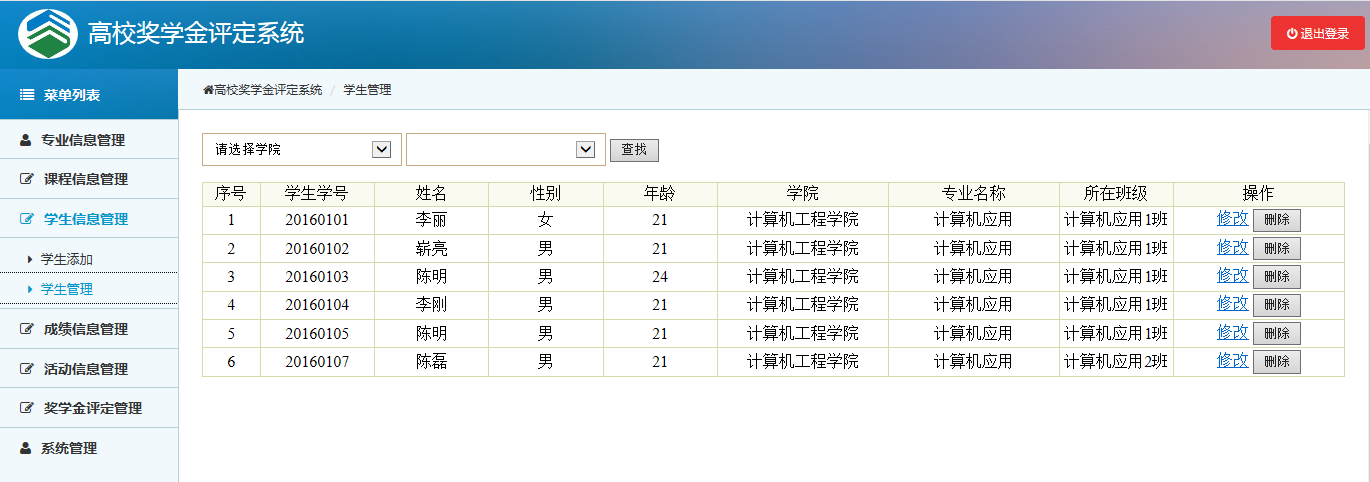Open the 奖学金评定管理 menu
Viewport: 1370px width, 482px height.
(x=92, y=408)
